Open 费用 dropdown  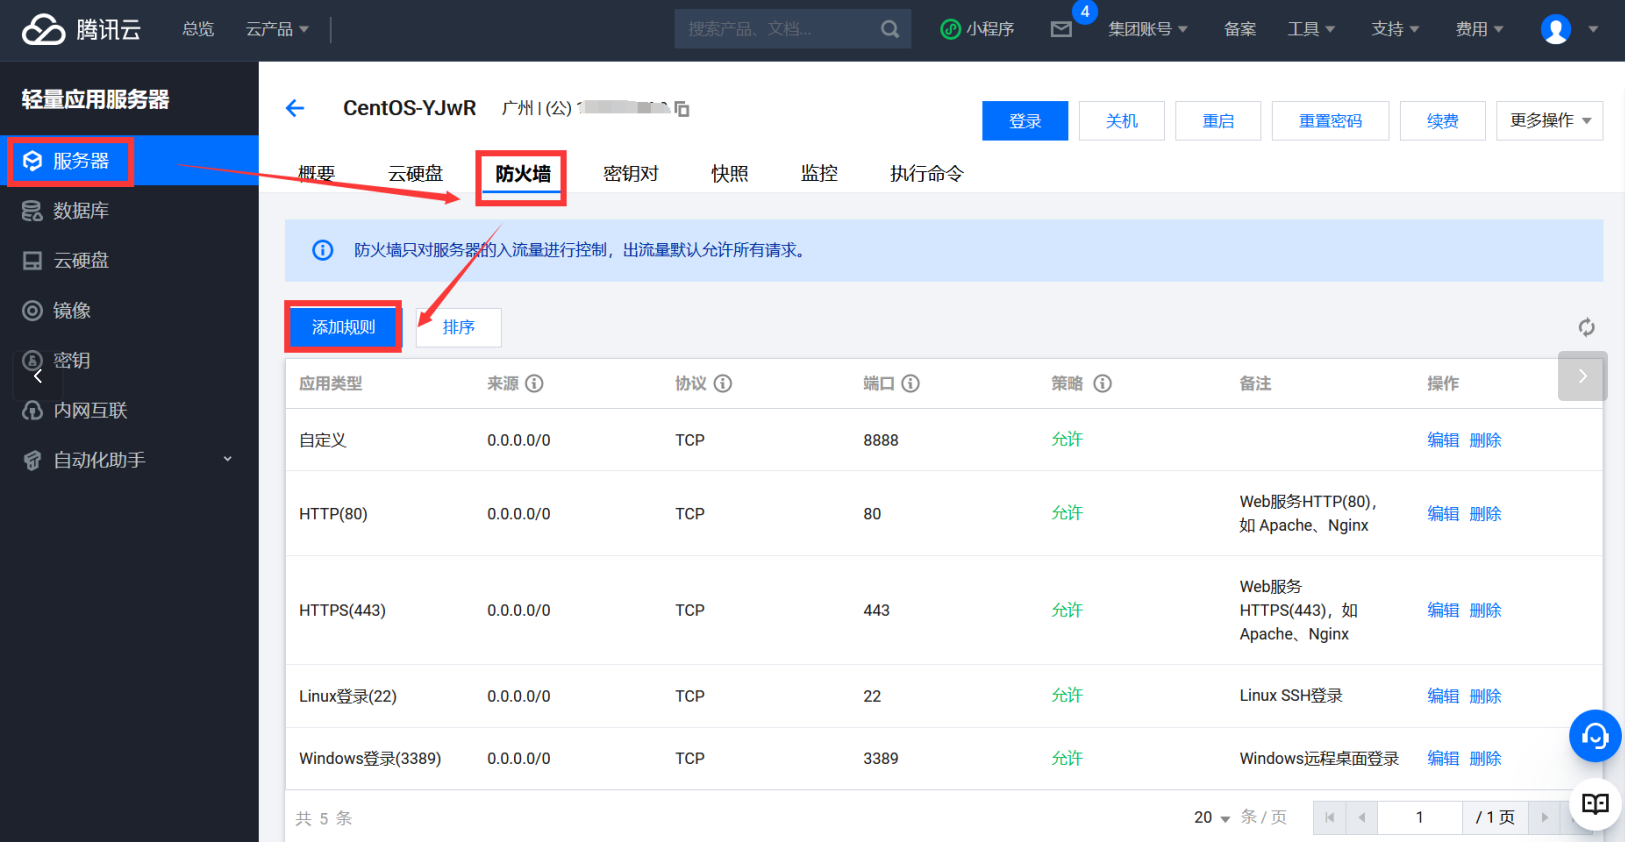tap(1479, 29)
